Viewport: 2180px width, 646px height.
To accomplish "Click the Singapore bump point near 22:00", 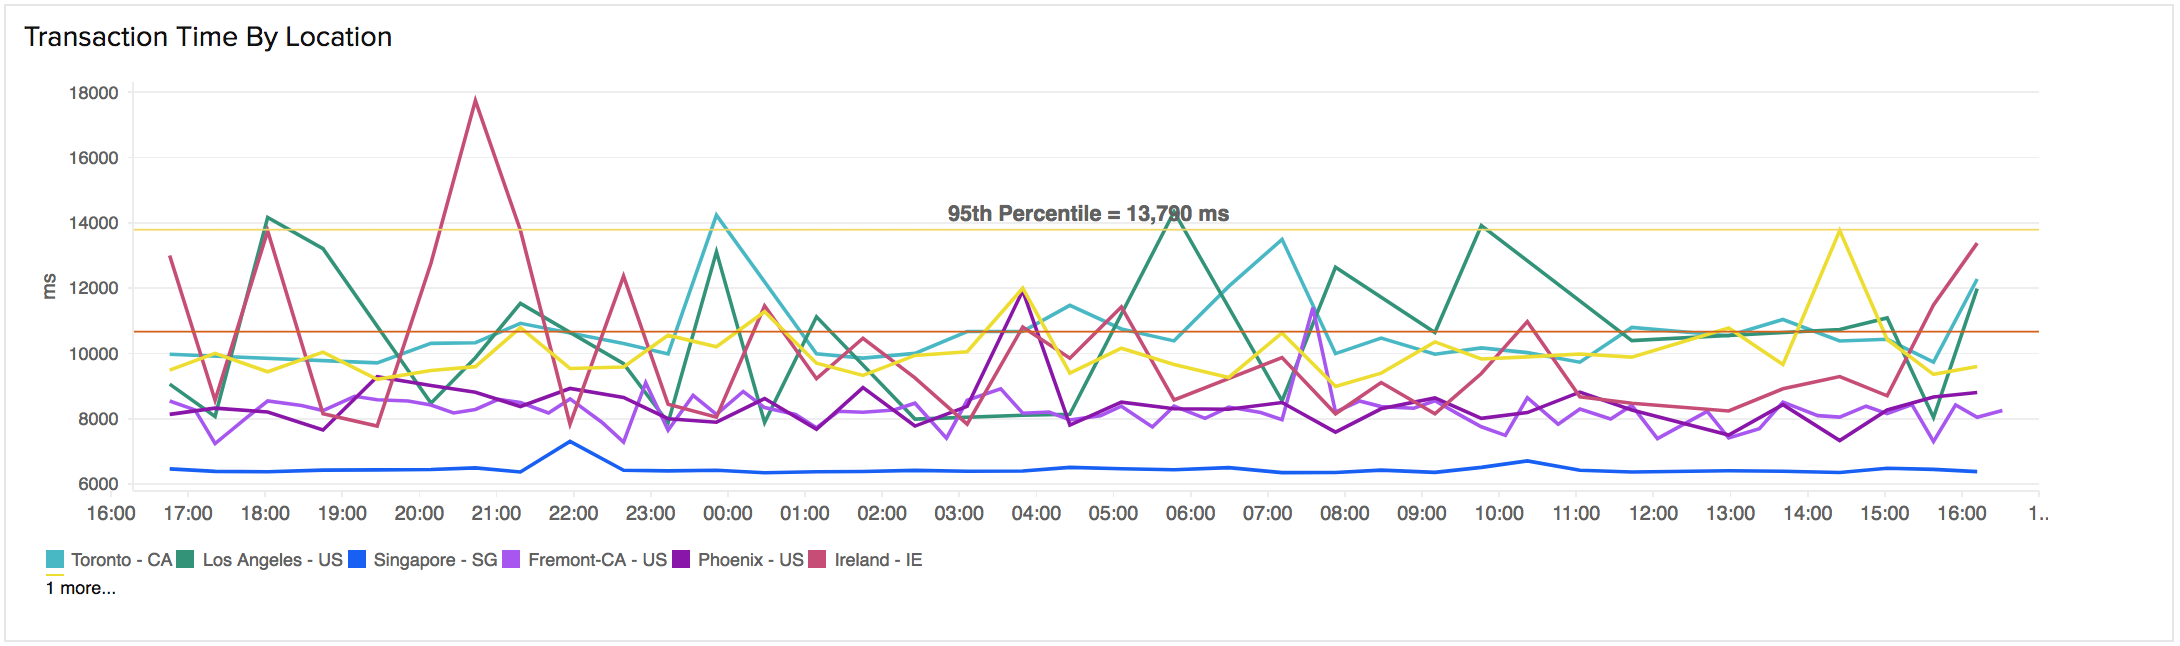I will click(570, 441).
